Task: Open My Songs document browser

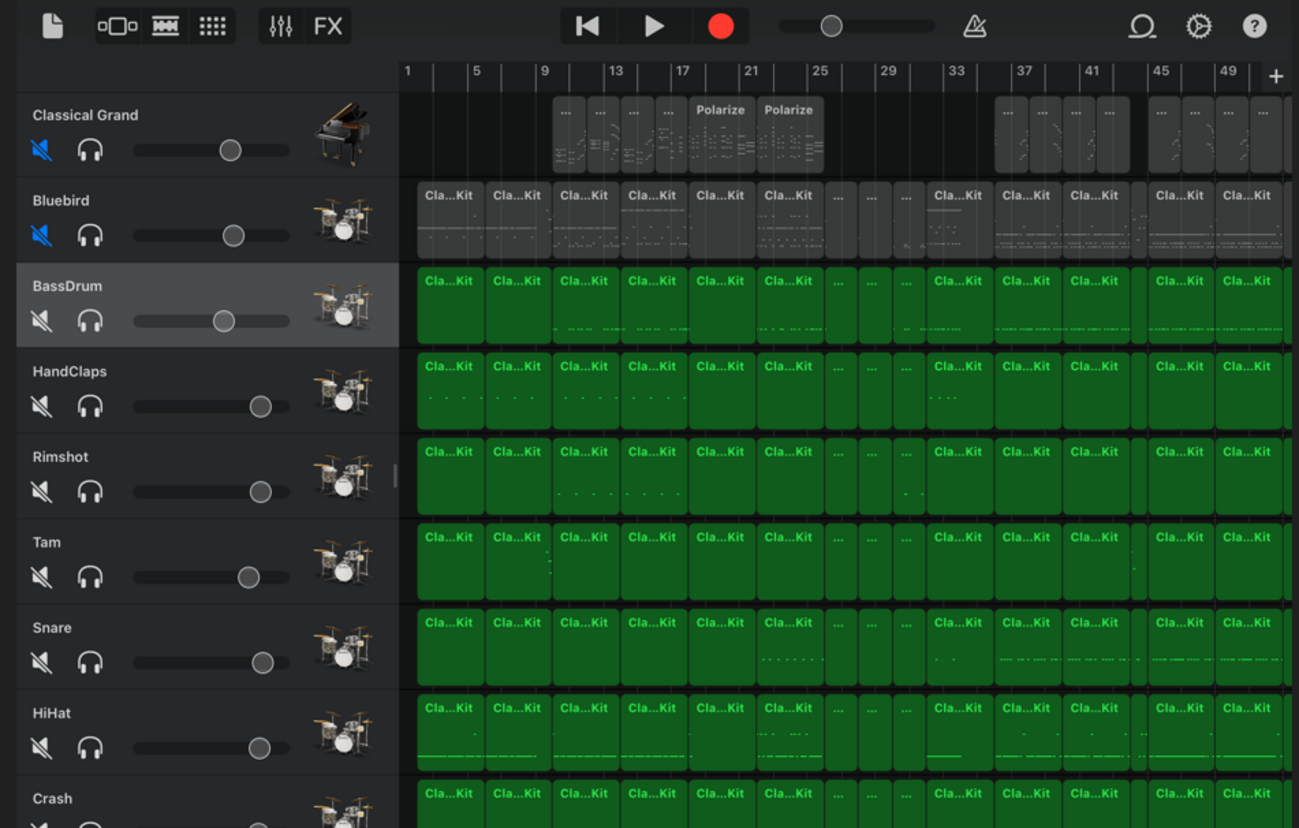Action: (x=52, y=26)
